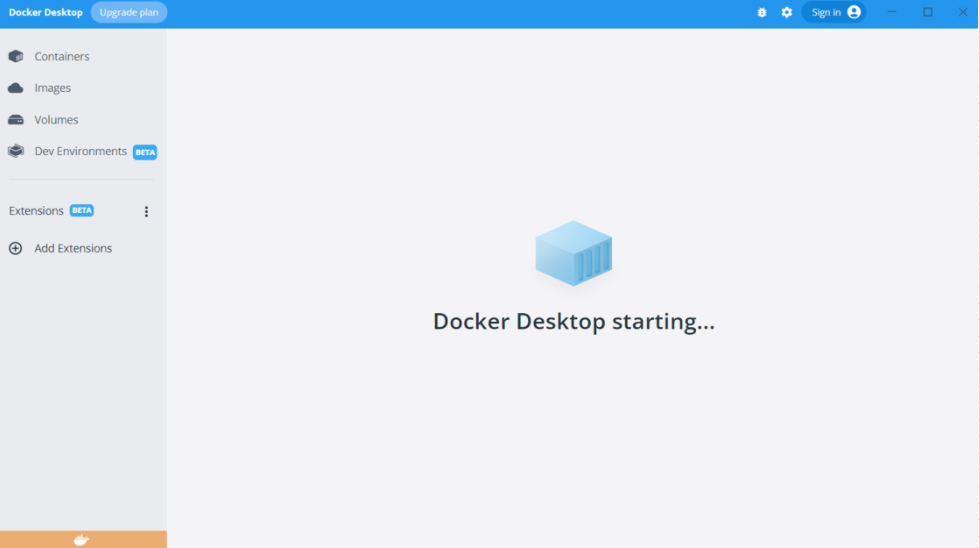979x548 pixels.
Task: Open settings gear icon
Action: point(787,12)
